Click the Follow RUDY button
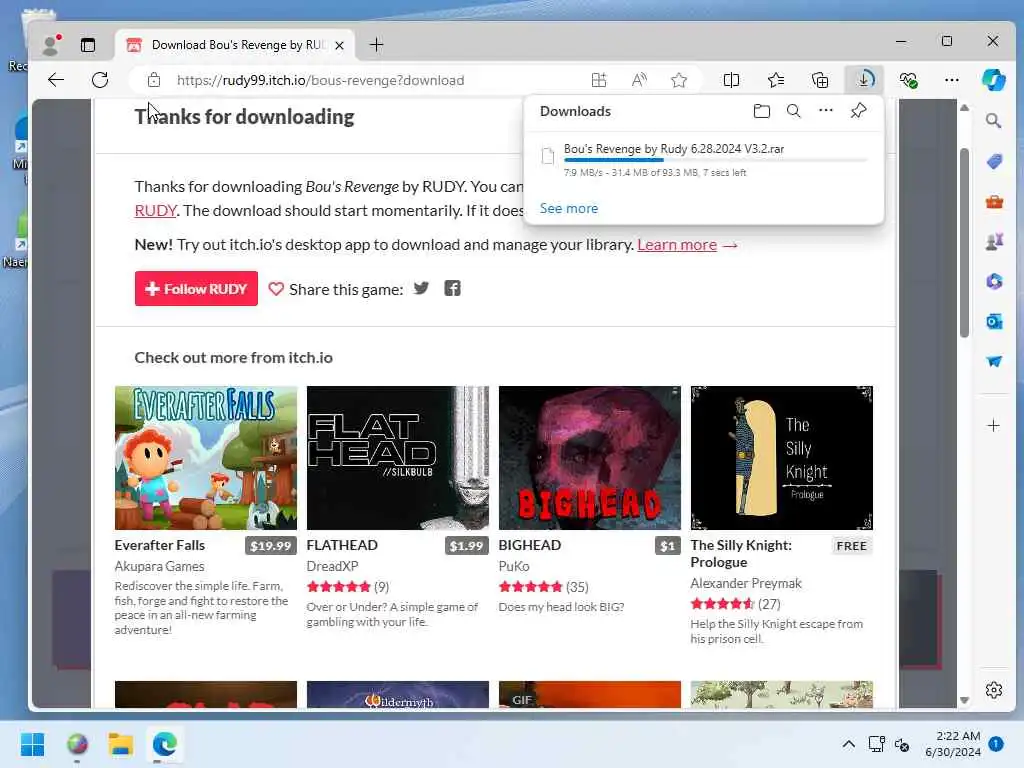 196,289
